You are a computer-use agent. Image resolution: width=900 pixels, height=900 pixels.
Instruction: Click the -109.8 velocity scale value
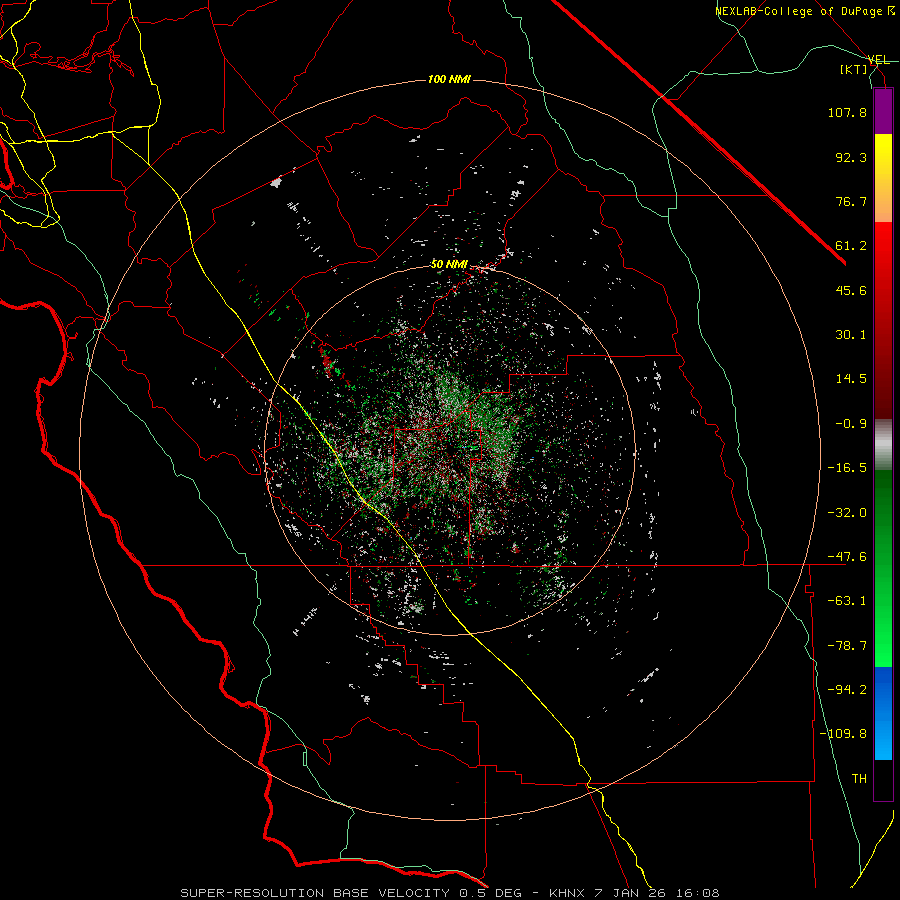pyautogui.click(x=843, y=734)
